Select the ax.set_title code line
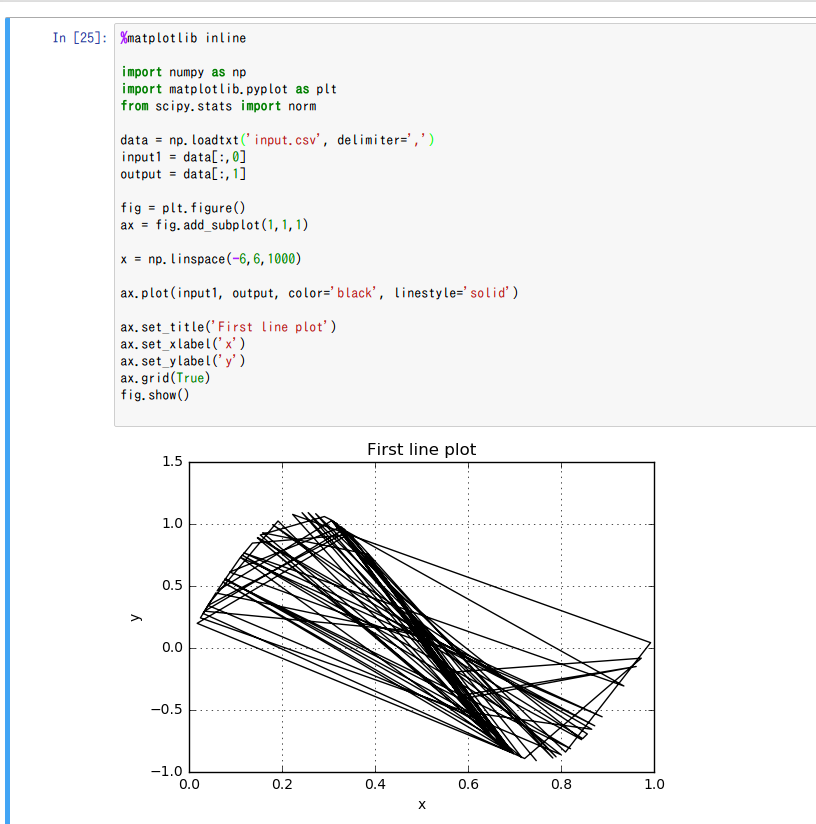The height and width of the screenshot is (824, 816). tap(230, 327)
